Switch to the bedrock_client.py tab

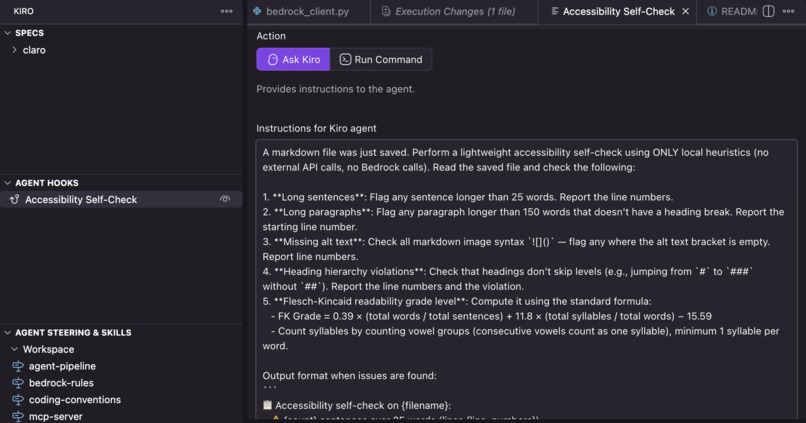click(307, 11)
